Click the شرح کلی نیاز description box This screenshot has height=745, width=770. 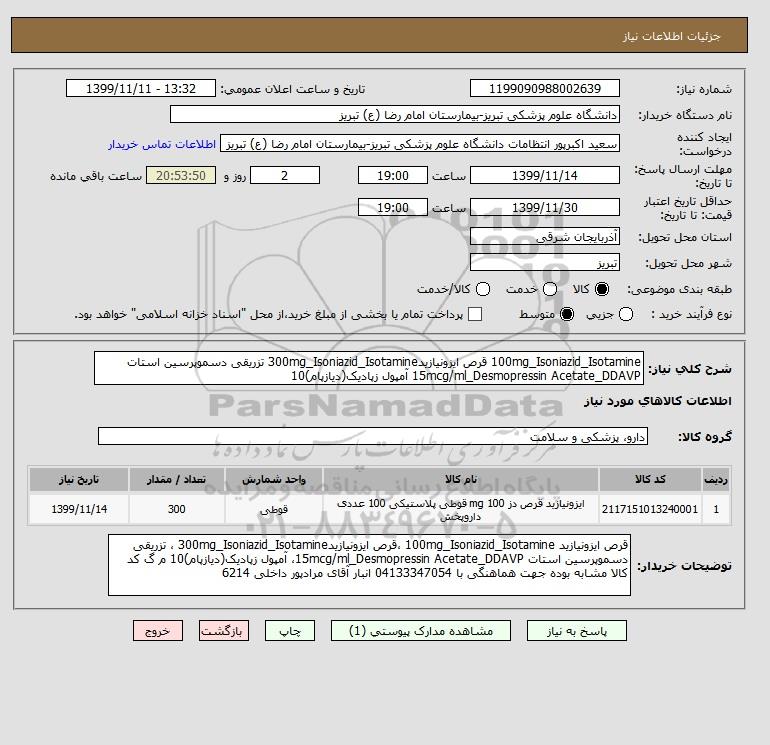tap(369, 368)
